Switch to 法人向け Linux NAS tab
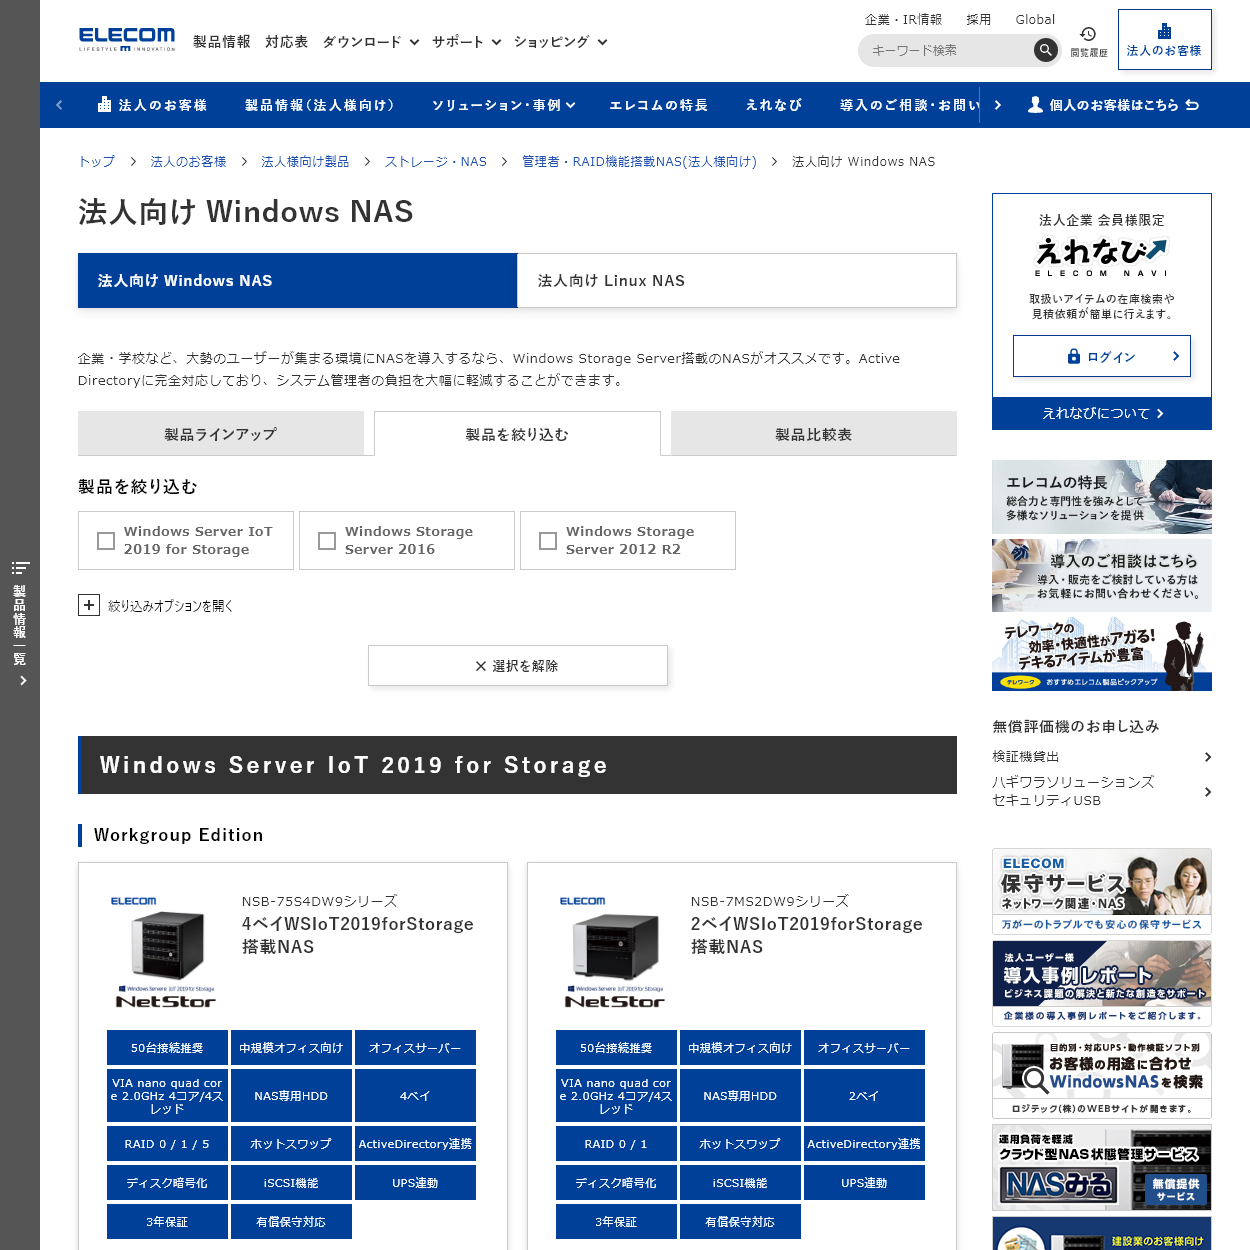1250x1250 pixels. click(737, 281)
